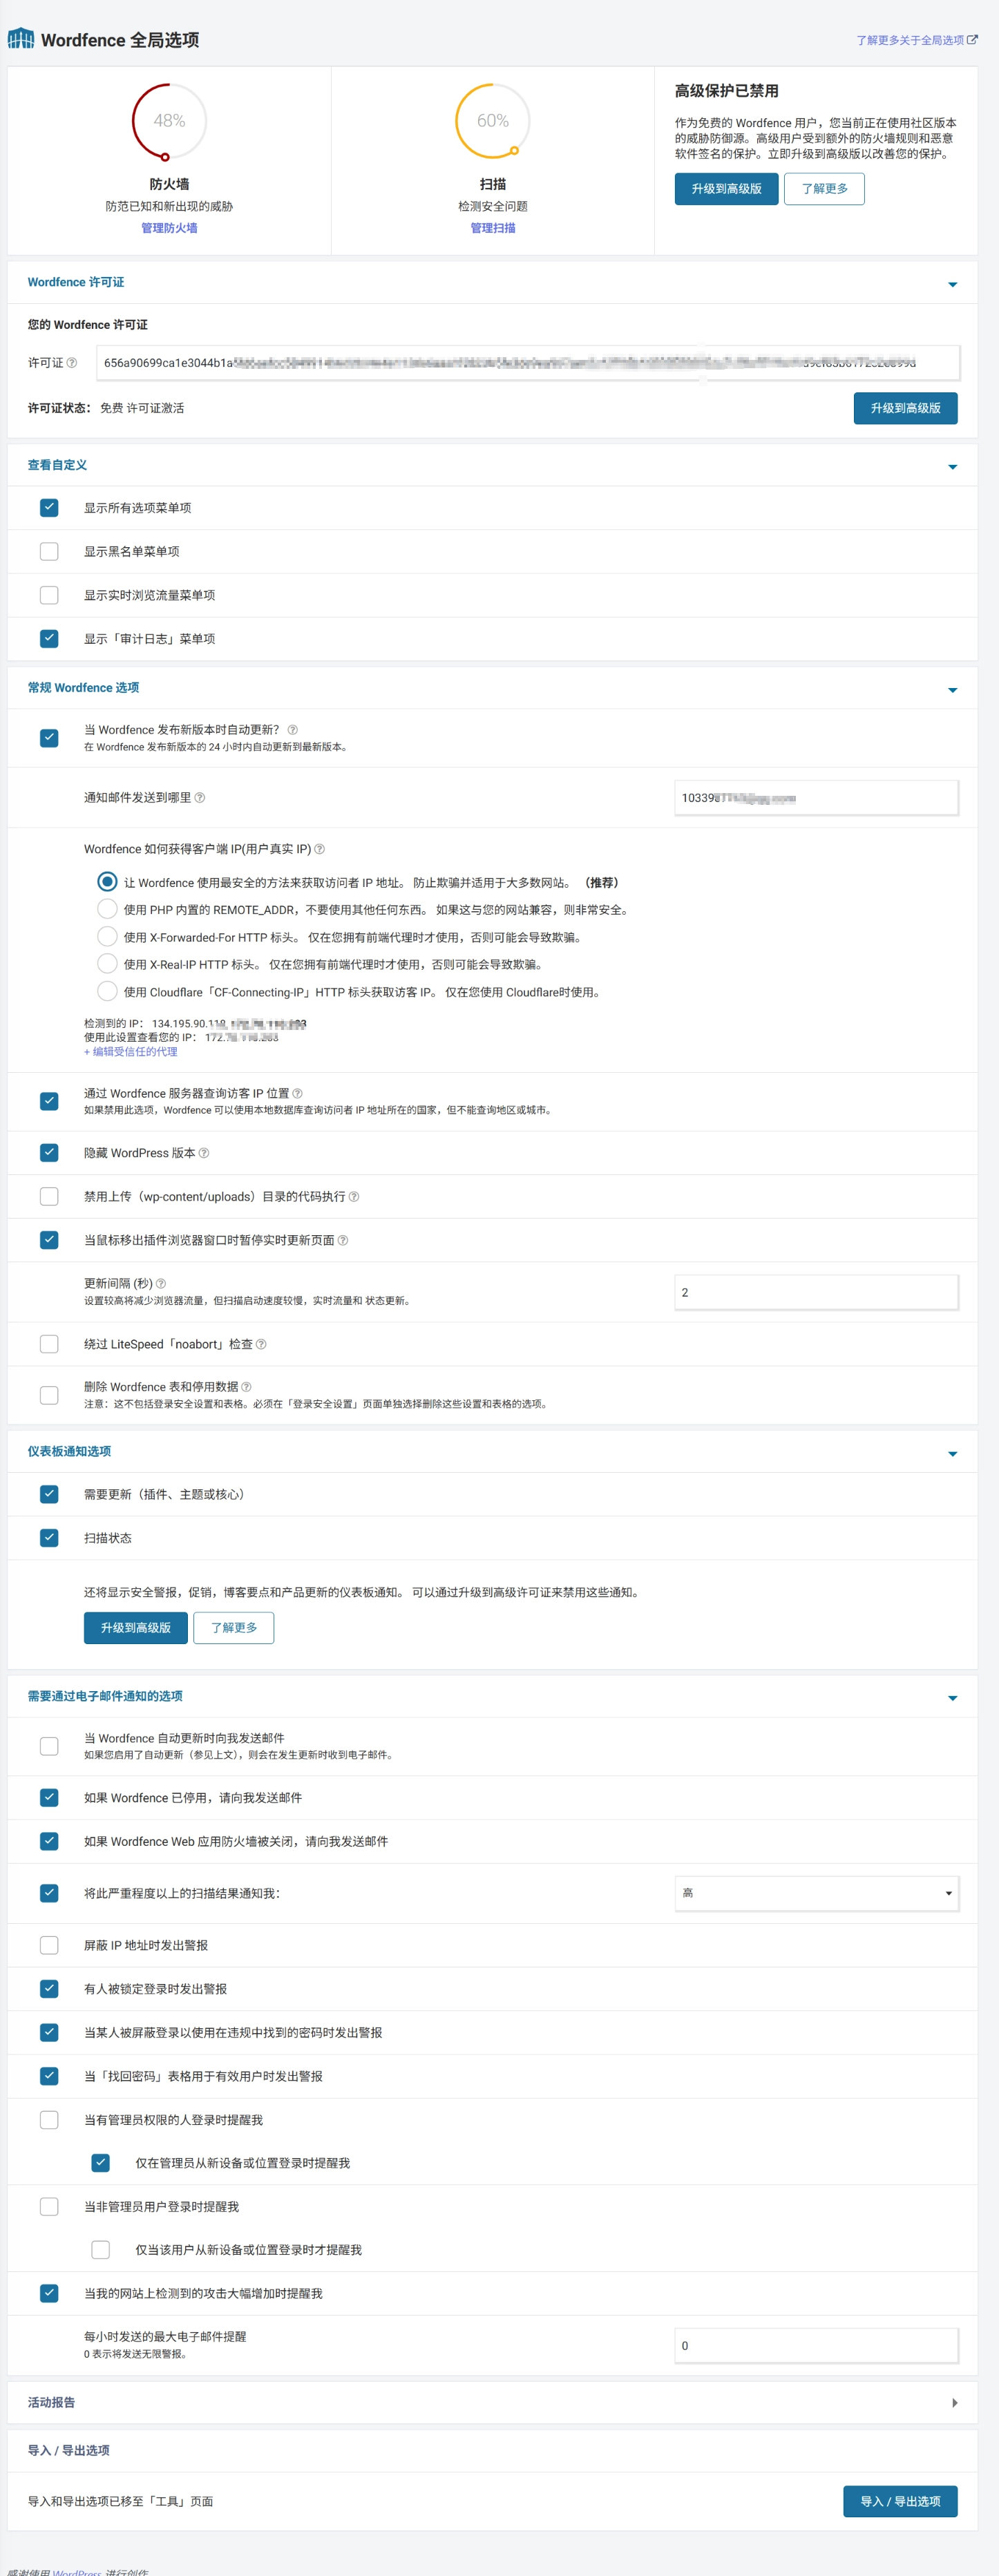Image resolution: width=999 pixels, height=2576 pixels.
Task: Select X-Forwarded-For HTTP 标头 radio option
Action: click(x=107, y=937)
